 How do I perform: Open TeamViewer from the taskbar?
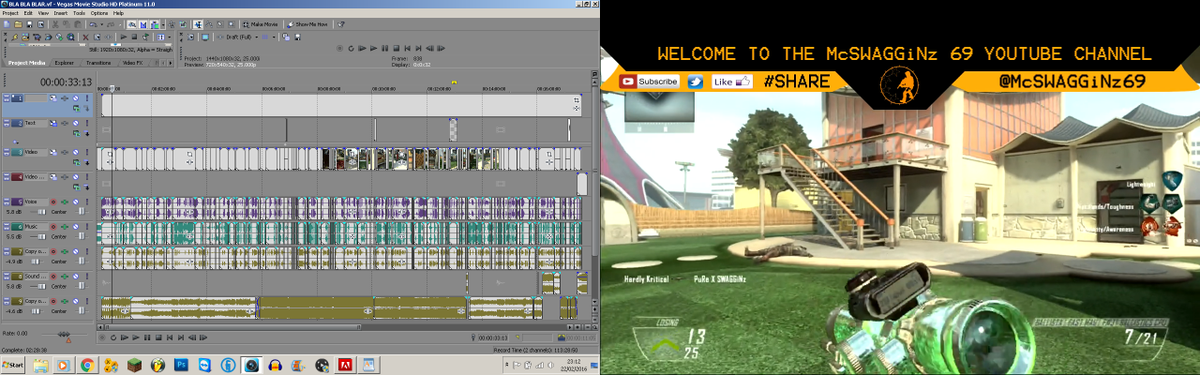click(x=205, y=365)
